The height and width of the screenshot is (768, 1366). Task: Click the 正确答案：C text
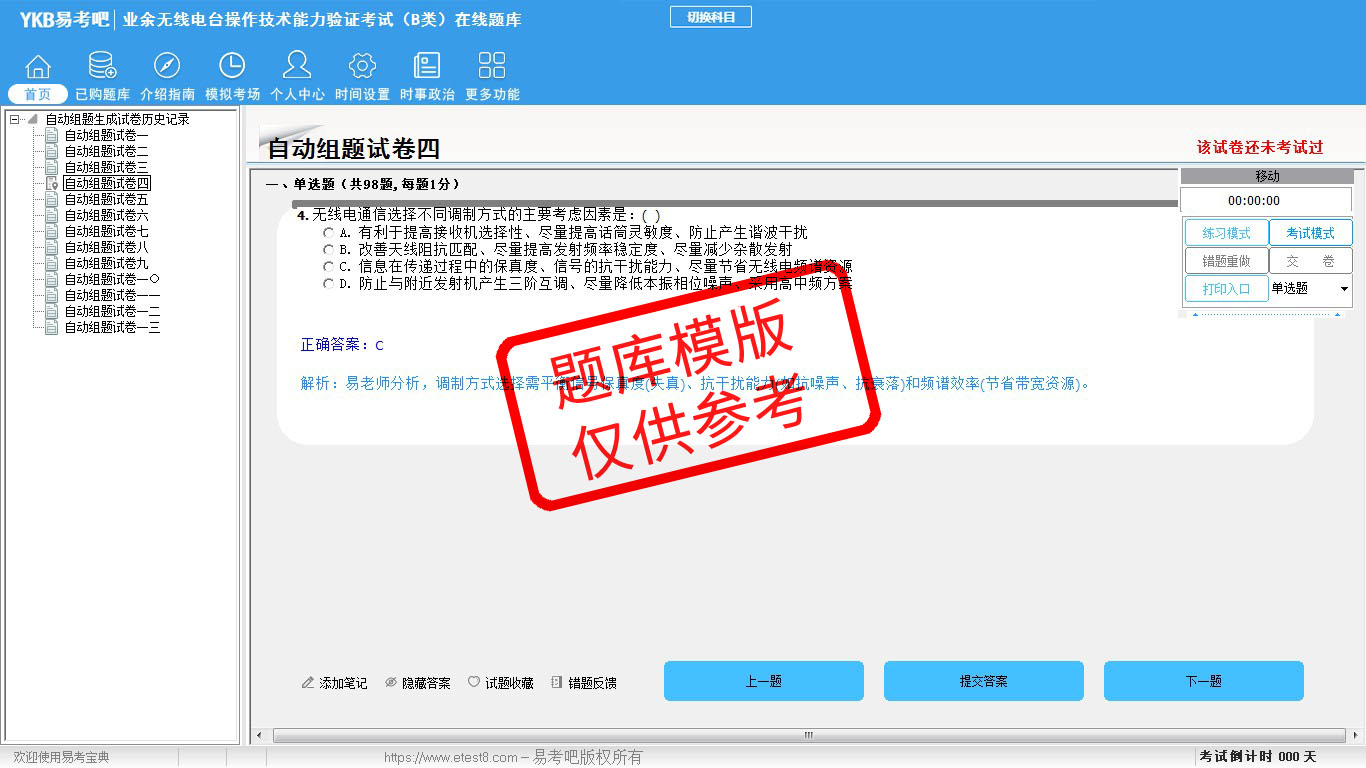342,346
